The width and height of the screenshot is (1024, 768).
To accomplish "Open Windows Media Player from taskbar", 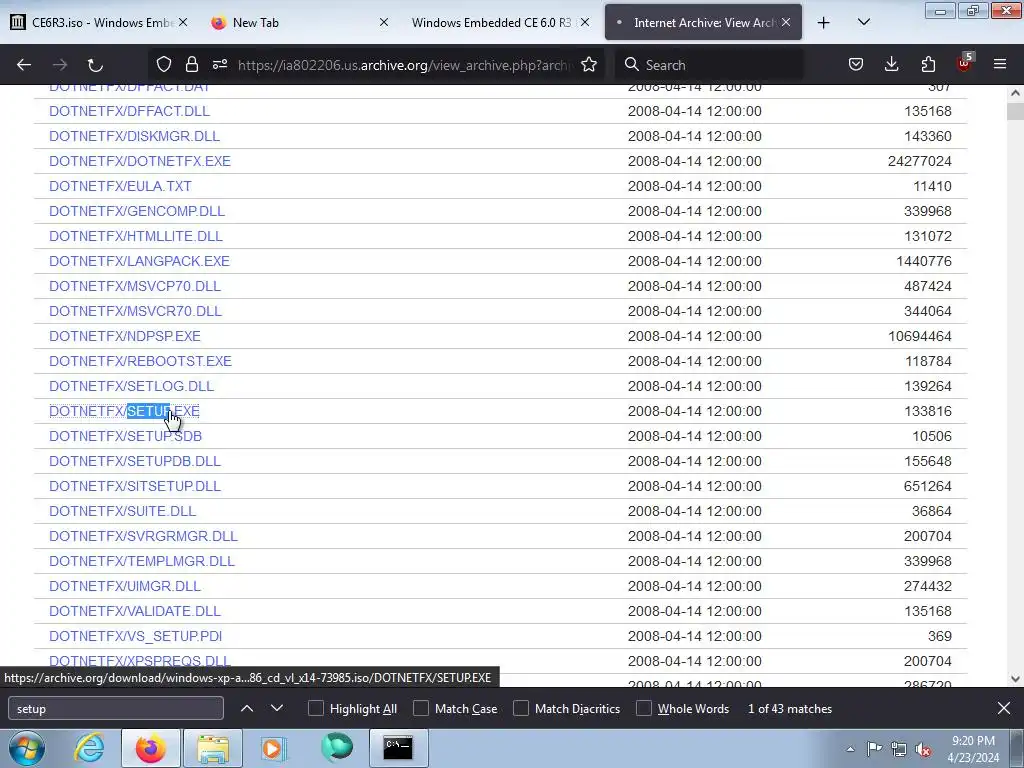I will pyautogui.click(x=274, y=748).
